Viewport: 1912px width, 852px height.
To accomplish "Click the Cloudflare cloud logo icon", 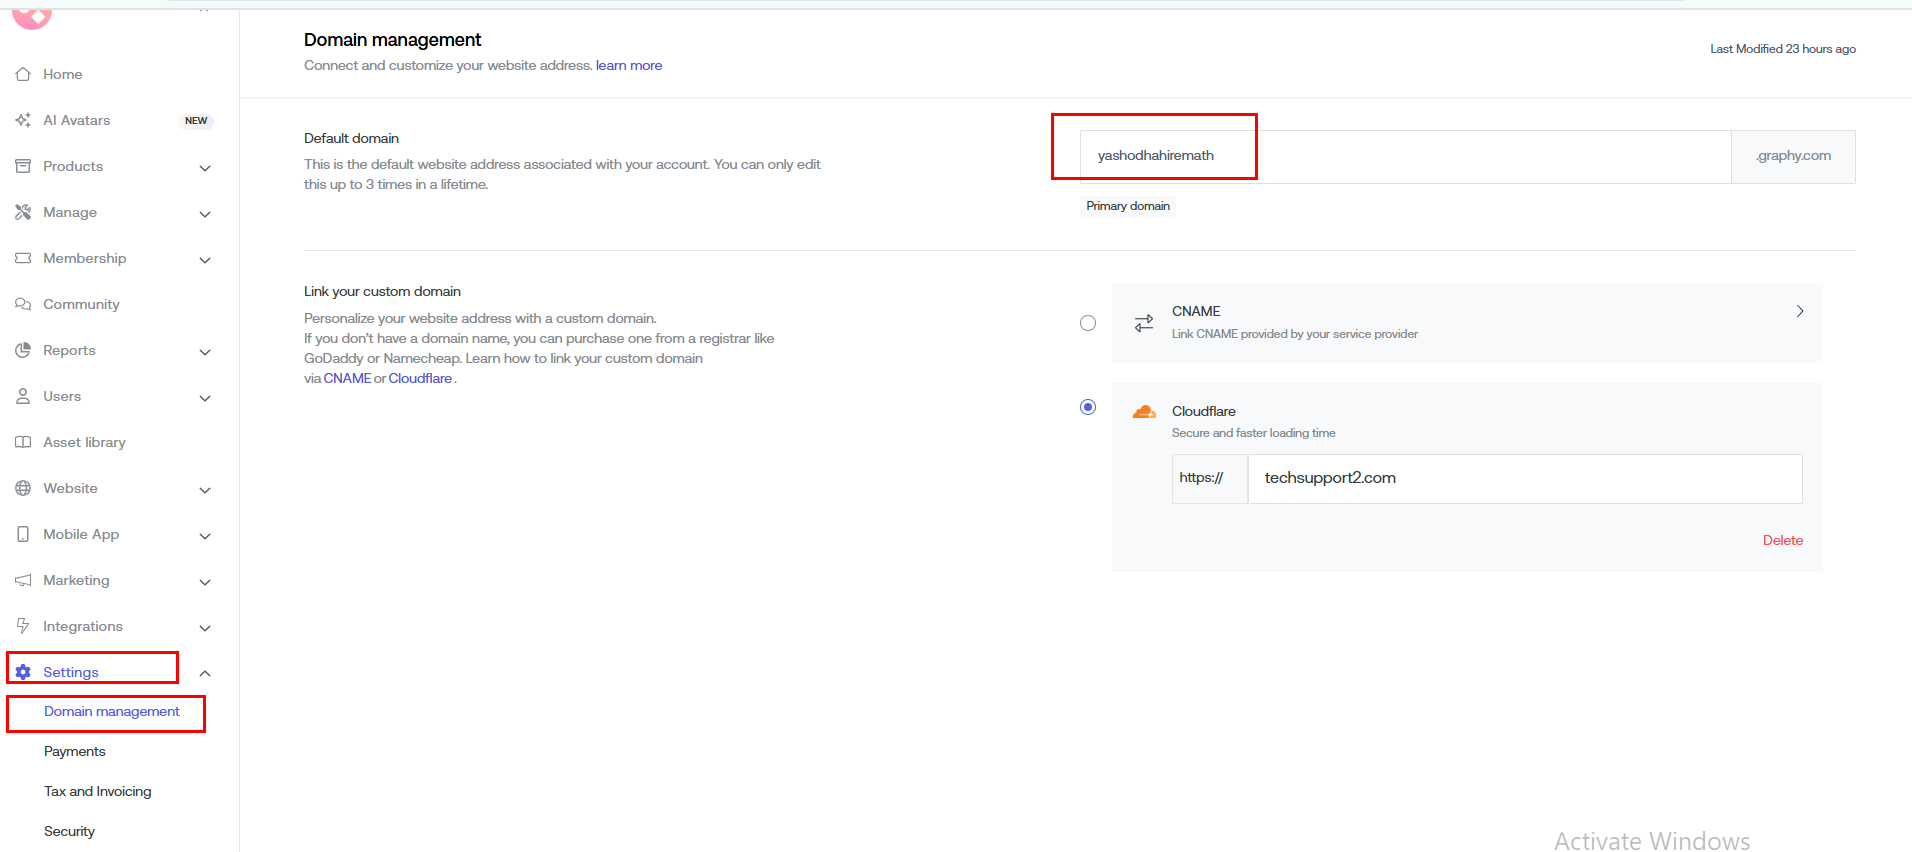I will 1144,412.
